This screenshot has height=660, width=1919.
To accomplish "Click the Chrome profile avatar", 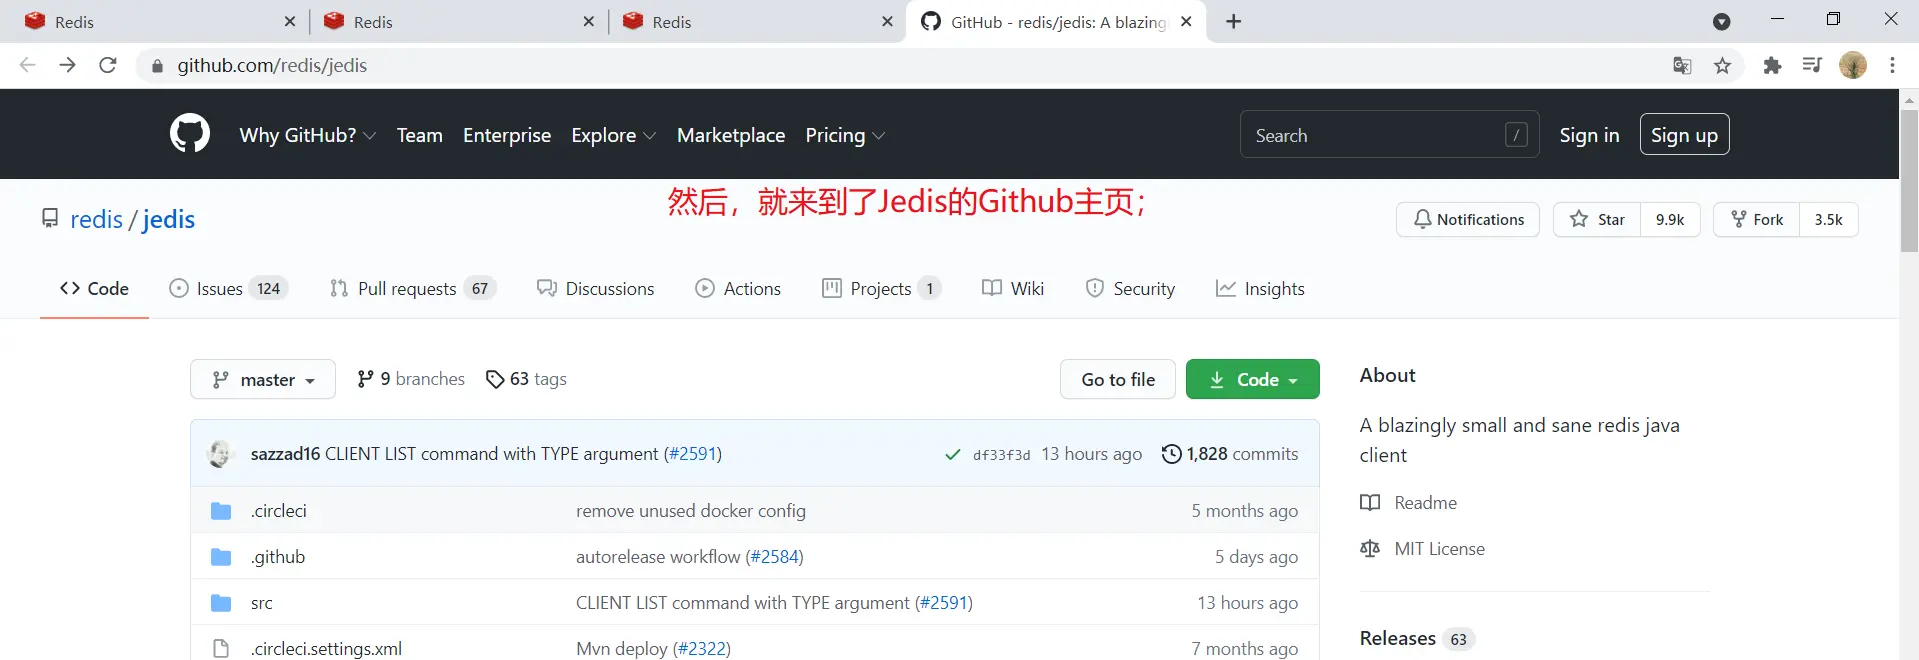I will tap(1853, 65).
